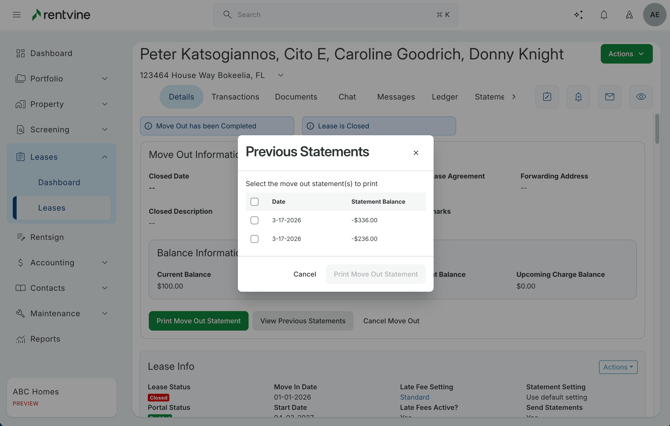Open the hamburger menu icon
Screen dimensions: 670x426
point(16,15)
